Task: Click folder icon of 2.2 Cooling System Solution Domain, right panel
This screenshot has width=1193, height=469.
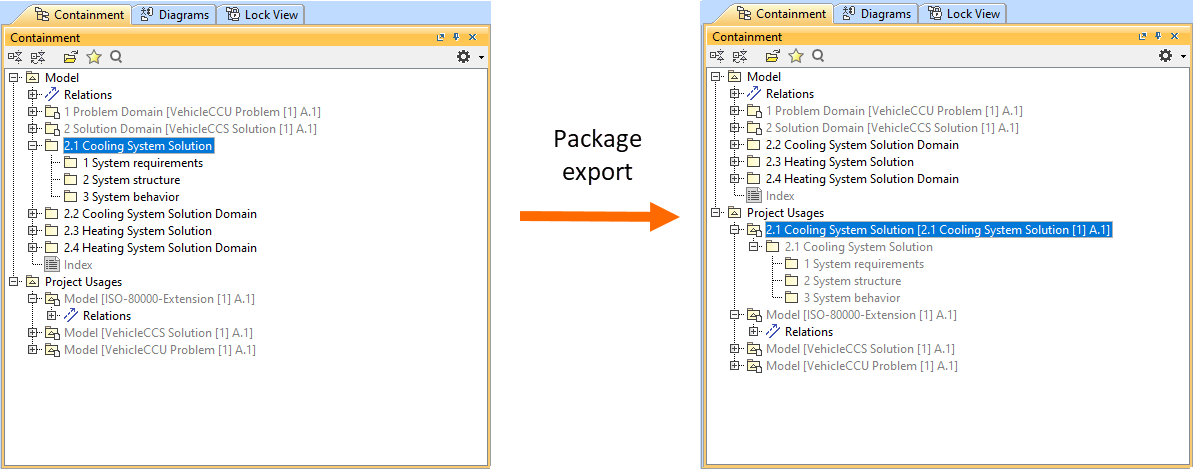Action: tap(754, 145)
